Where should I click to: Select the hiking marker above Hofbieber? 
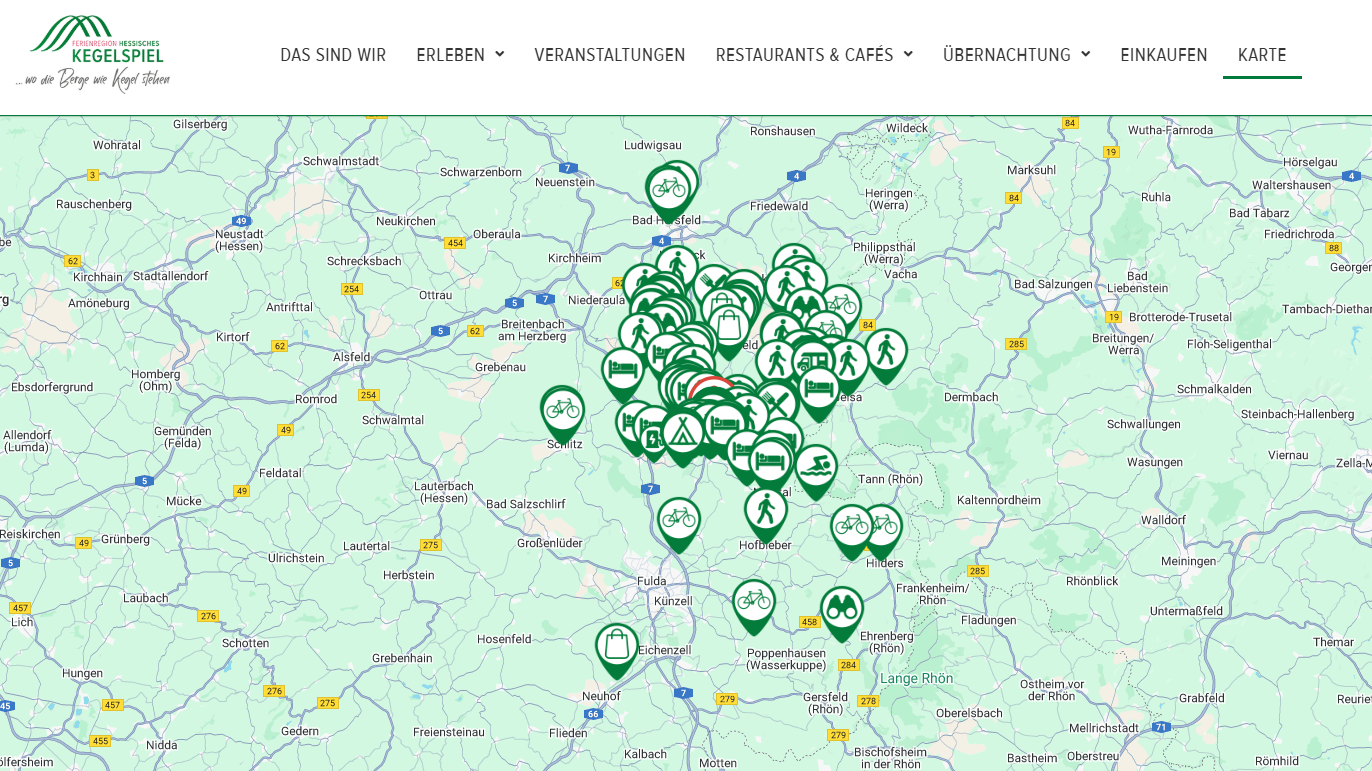766,510
